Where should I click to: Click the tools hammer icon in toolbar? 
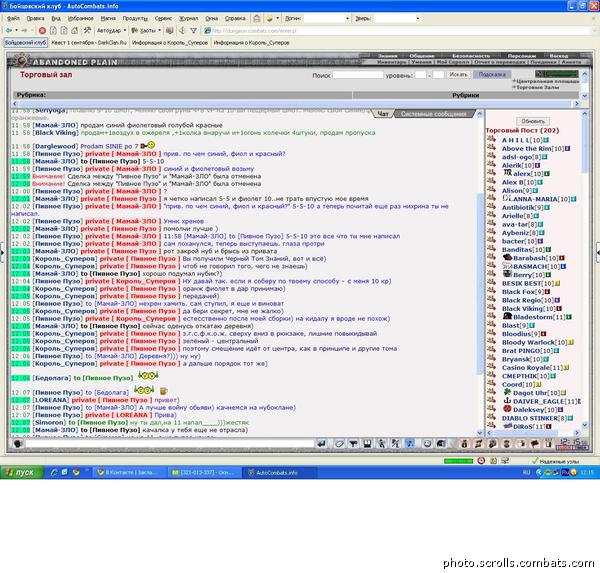point(87,30)
